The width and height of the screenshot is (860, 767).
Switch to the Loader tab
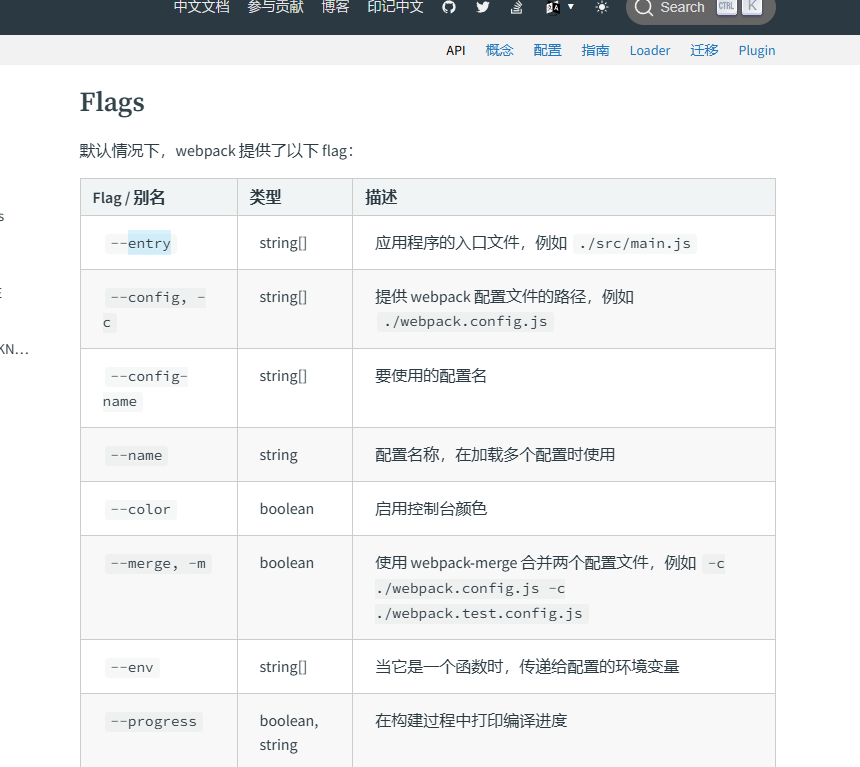[650, 50]
